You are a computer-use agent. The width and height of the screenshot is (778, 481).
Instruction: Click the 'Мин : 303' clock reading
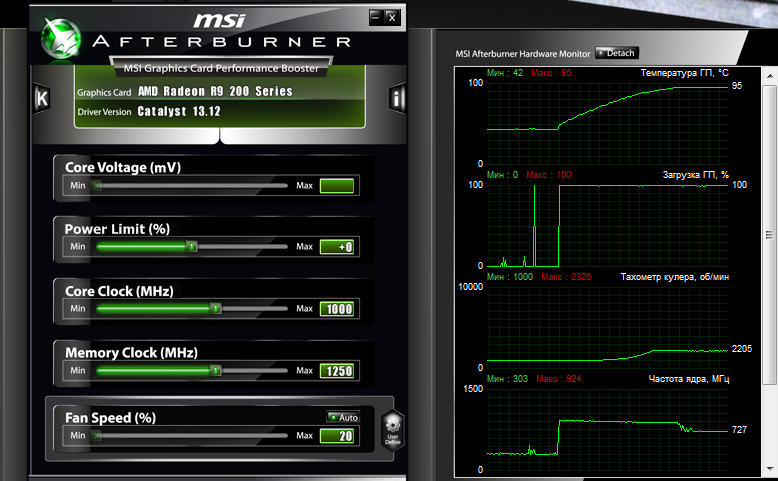[507, 379]
